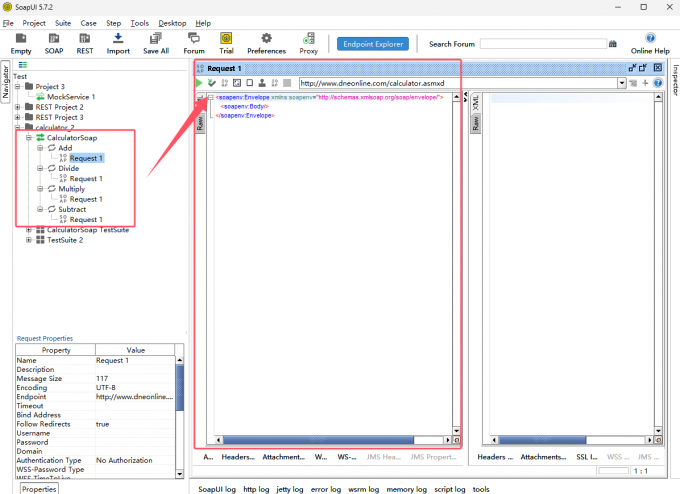Maximize the Request 1 inner window
This screenshot has width=680, height=494.
click(643, 68)
